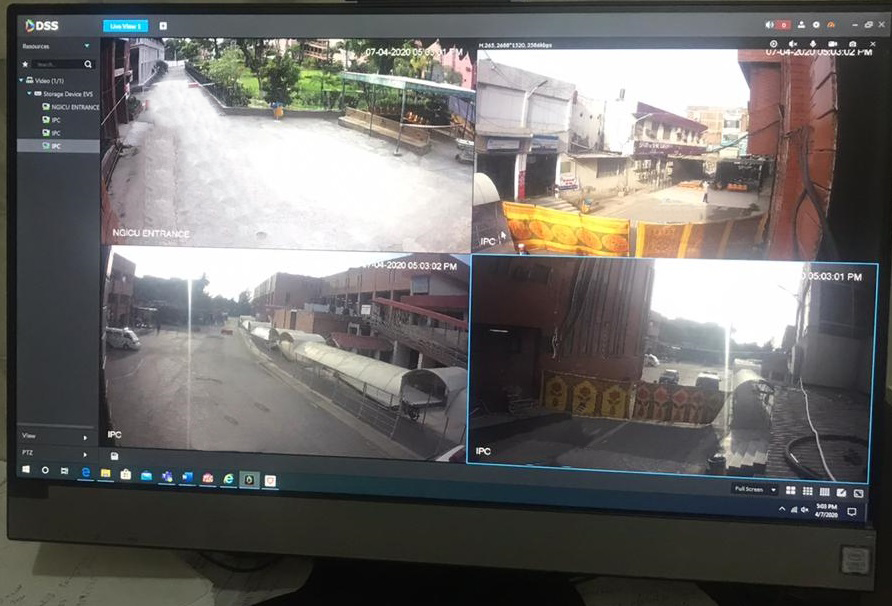This screenshot has height=606, width=892.
Task: Select the Live View 1 tab
Action: click(125, 26)
